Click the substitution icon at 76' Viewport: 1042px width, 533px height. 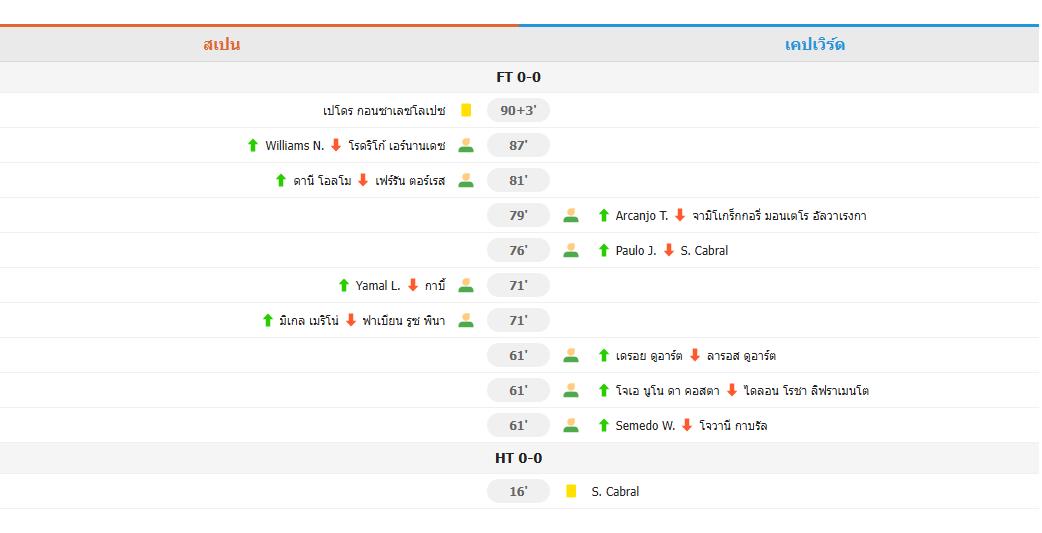571,251
